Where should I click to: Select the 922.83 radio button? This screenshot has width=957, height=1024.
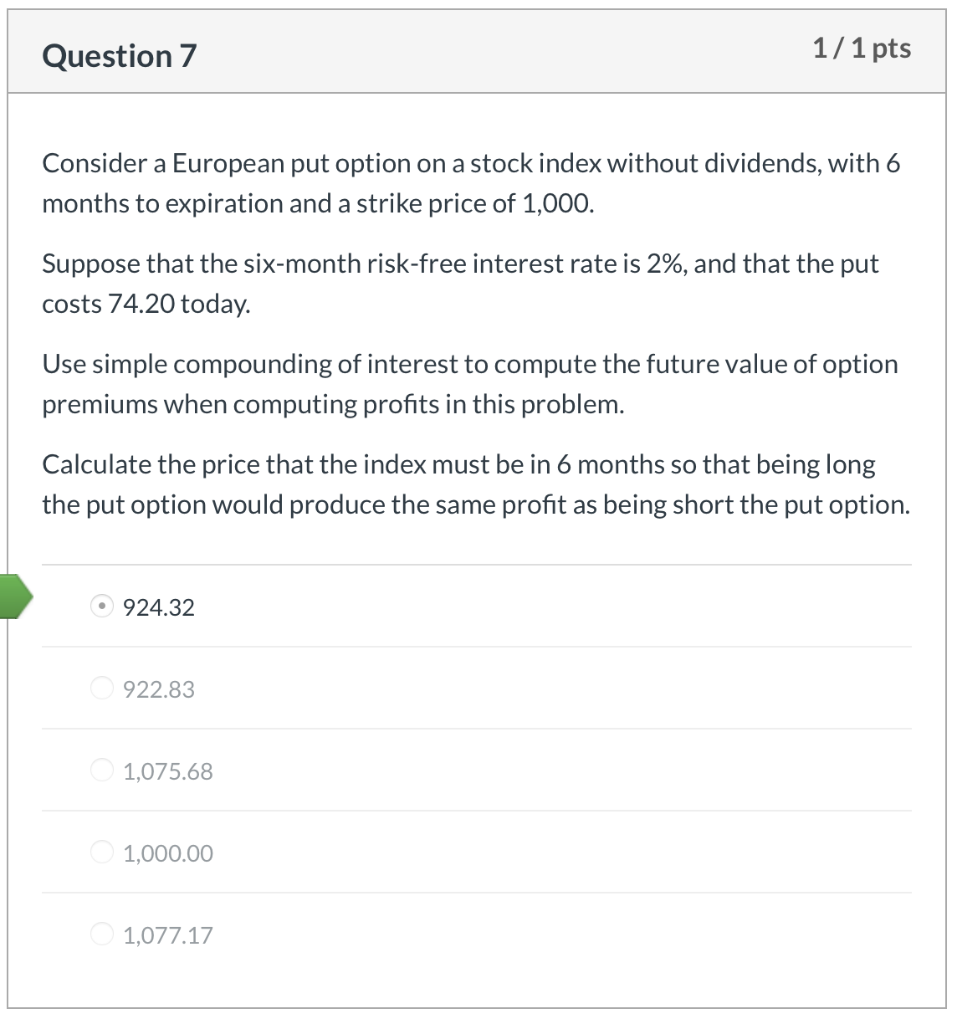click(x=102, y=689)
